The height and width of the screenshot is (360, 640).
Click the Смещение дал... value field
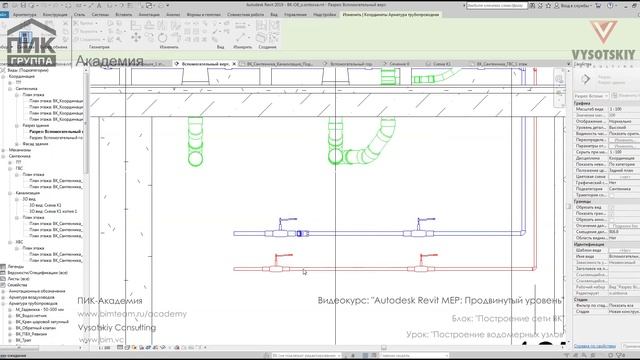[624, 232]
